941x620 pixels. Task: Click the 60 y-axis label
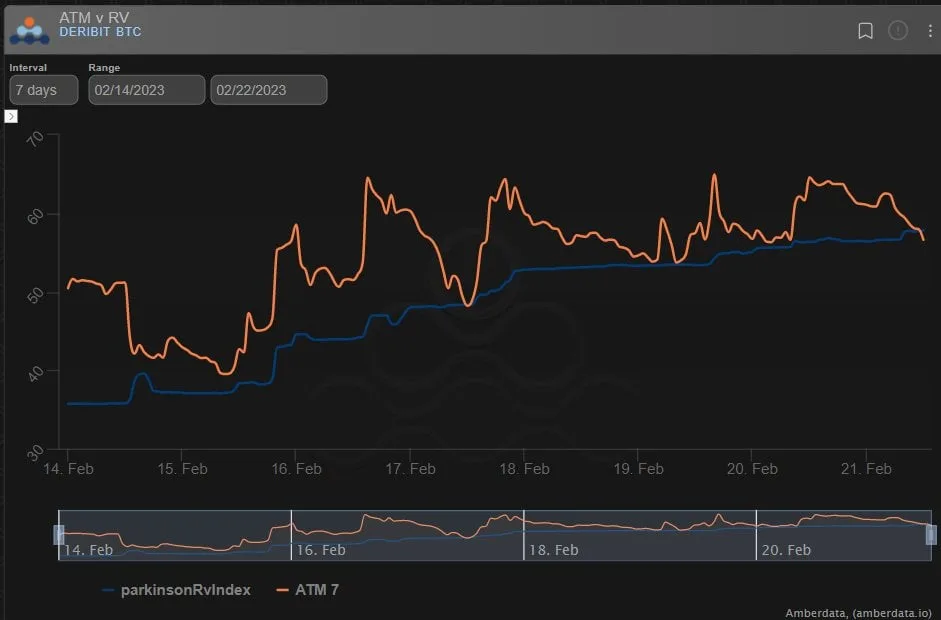35,216
